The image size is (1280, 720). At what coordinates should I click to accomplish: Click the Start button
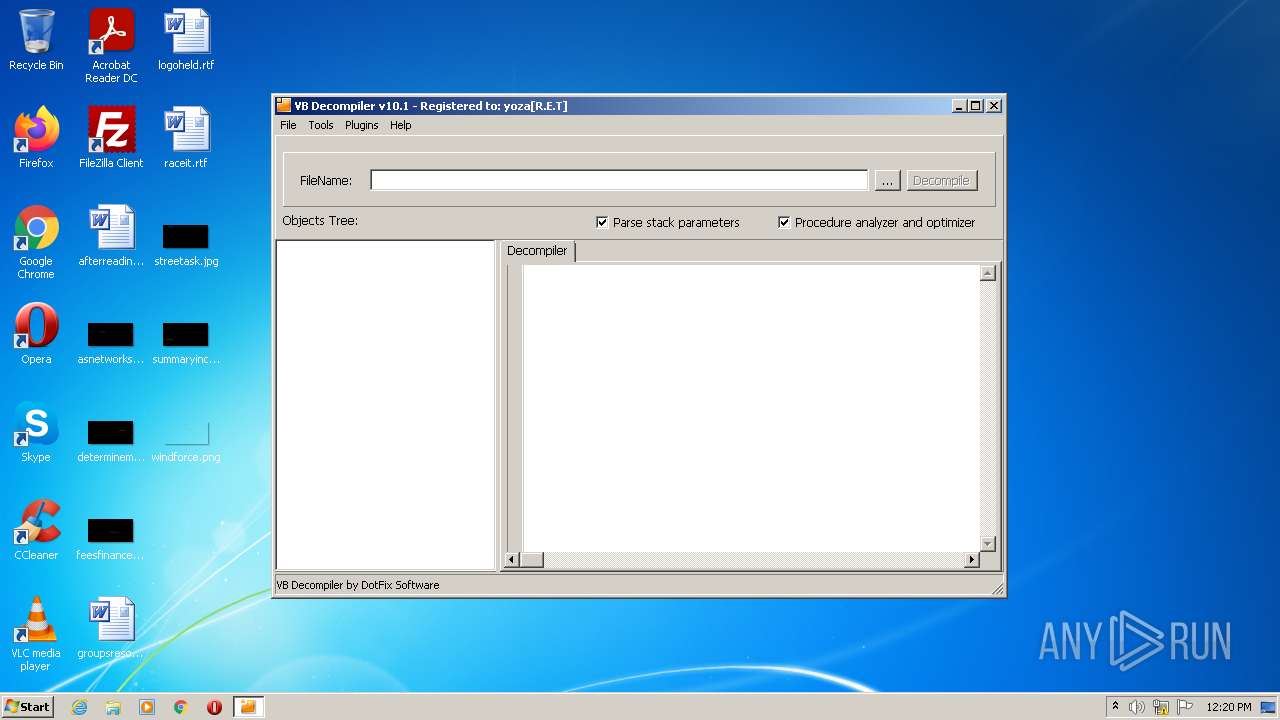(x=28, y=706)
